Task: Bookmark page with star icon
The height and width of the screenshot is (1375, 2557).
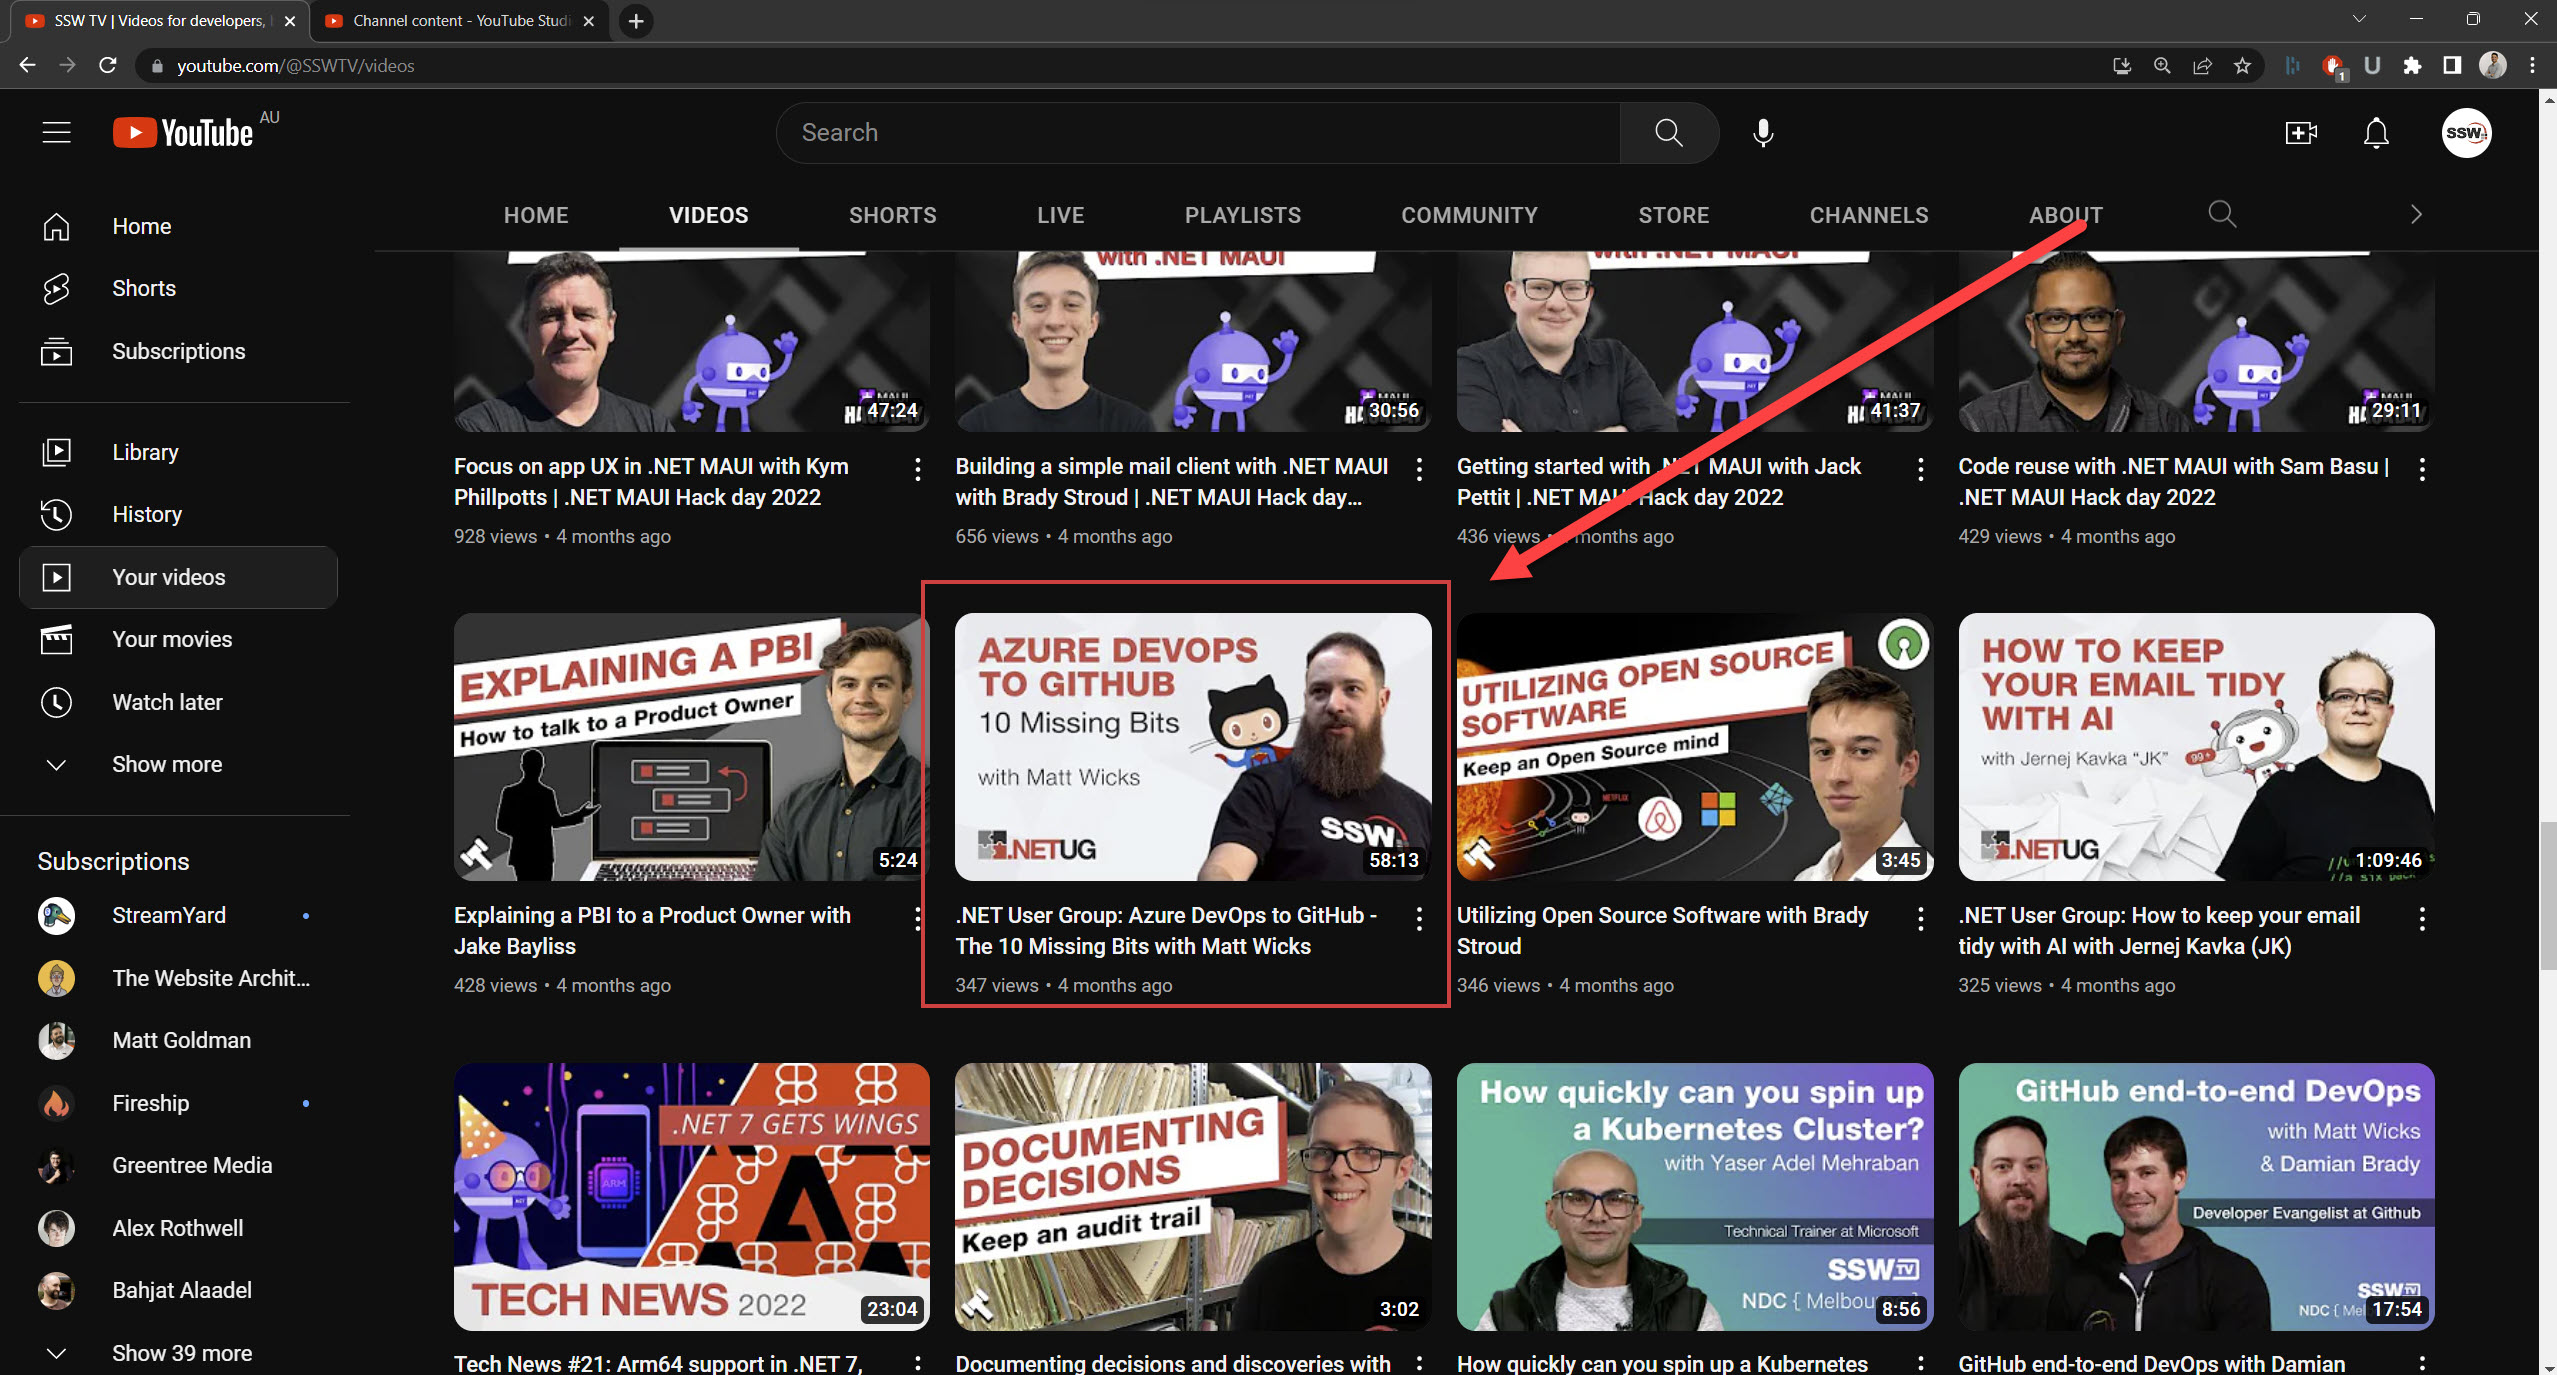Action: 2242,66
